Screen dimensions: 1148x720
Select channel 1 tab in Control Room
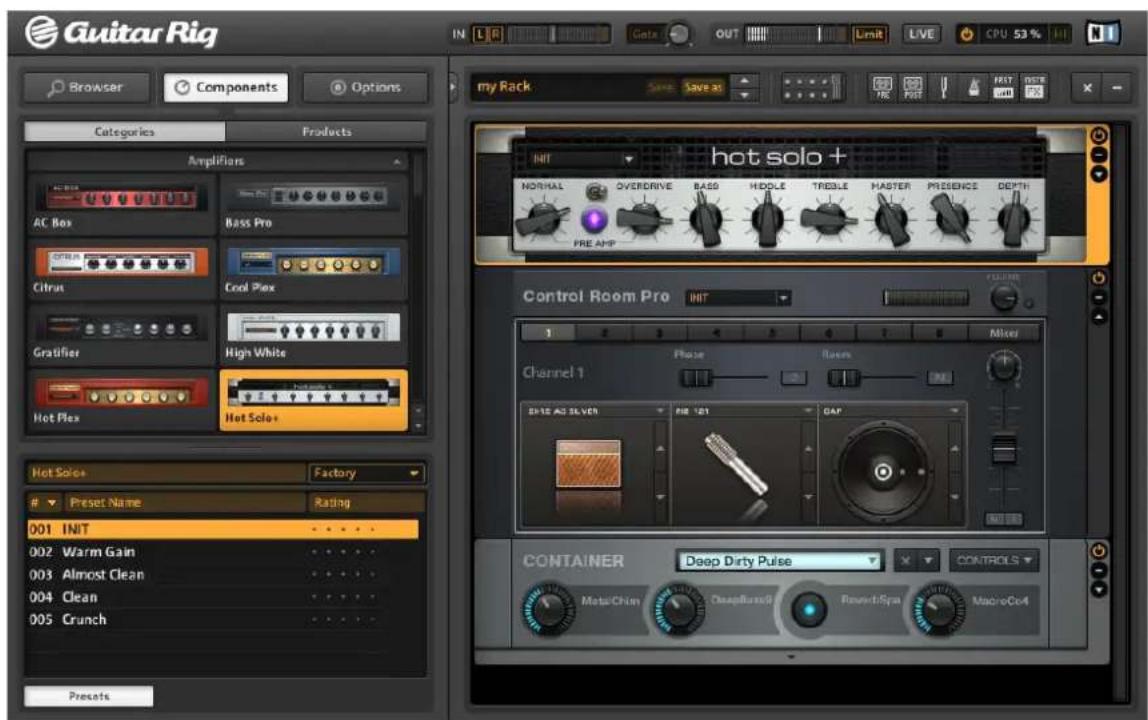click(548, 333)
